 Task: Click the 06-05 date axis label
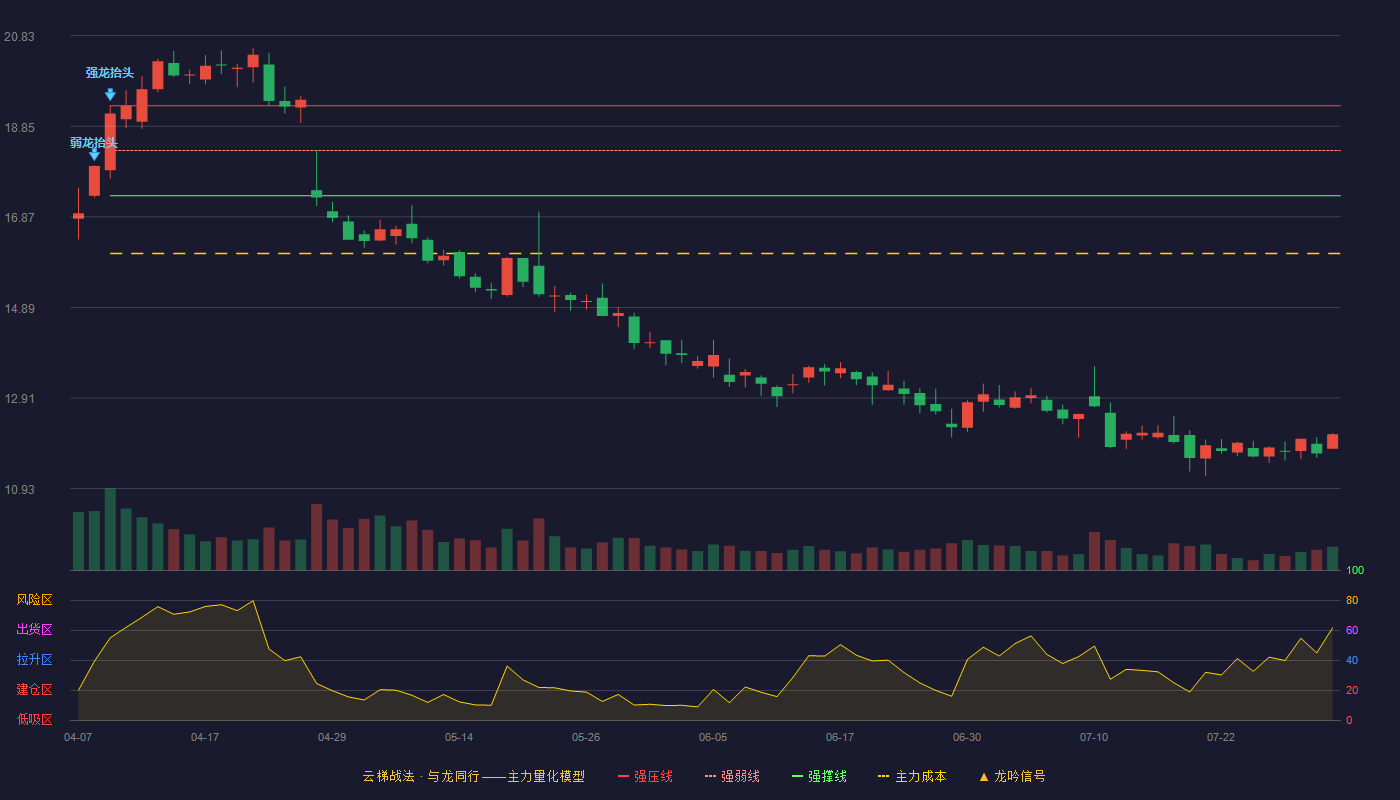tap(713, 737)
